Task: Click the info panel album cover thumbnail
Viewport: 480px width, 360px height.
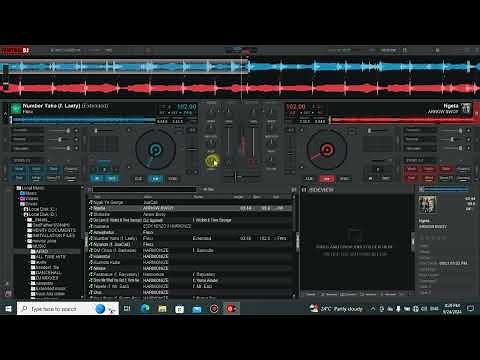Action: point(427,205)
